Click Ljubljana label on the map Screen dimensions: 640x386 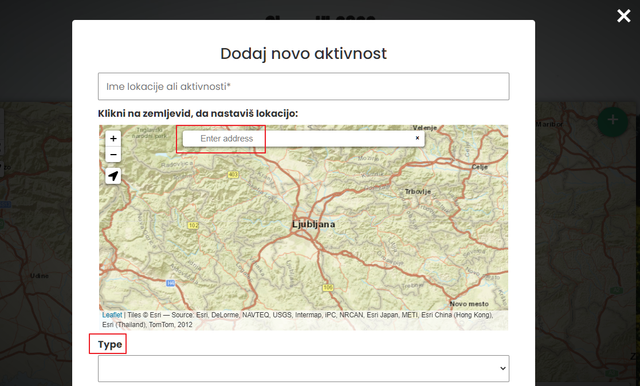tap(313, 224)
